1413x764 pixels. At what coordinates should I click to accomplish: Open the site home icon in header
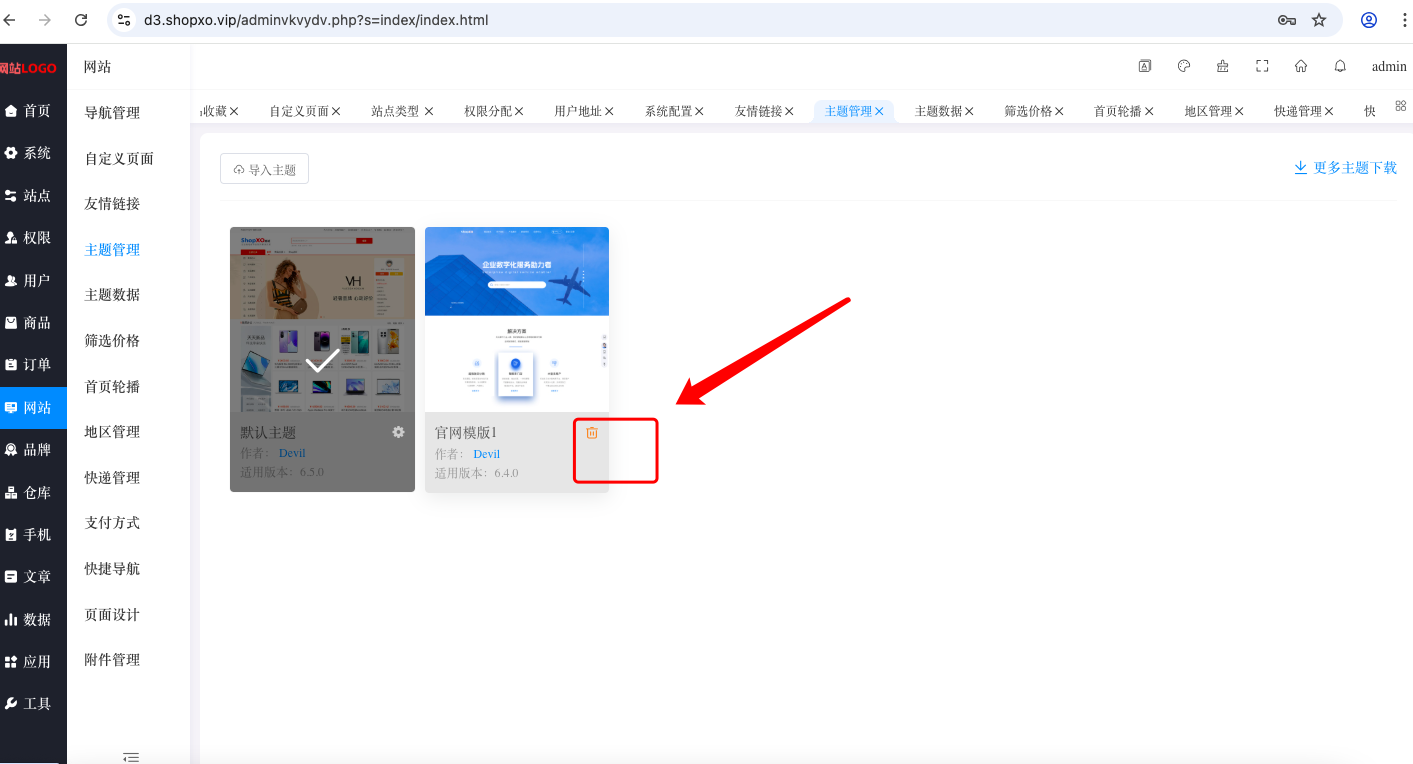[1301, 66]
